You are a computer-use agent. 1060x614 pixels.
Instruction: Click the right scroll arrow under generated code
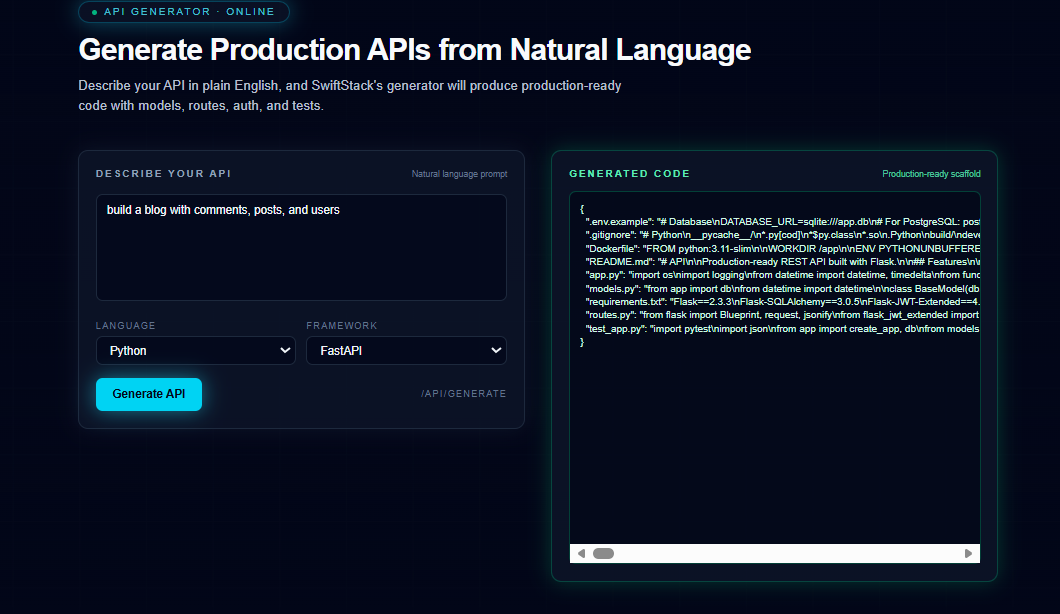click(x=967, y=552)
